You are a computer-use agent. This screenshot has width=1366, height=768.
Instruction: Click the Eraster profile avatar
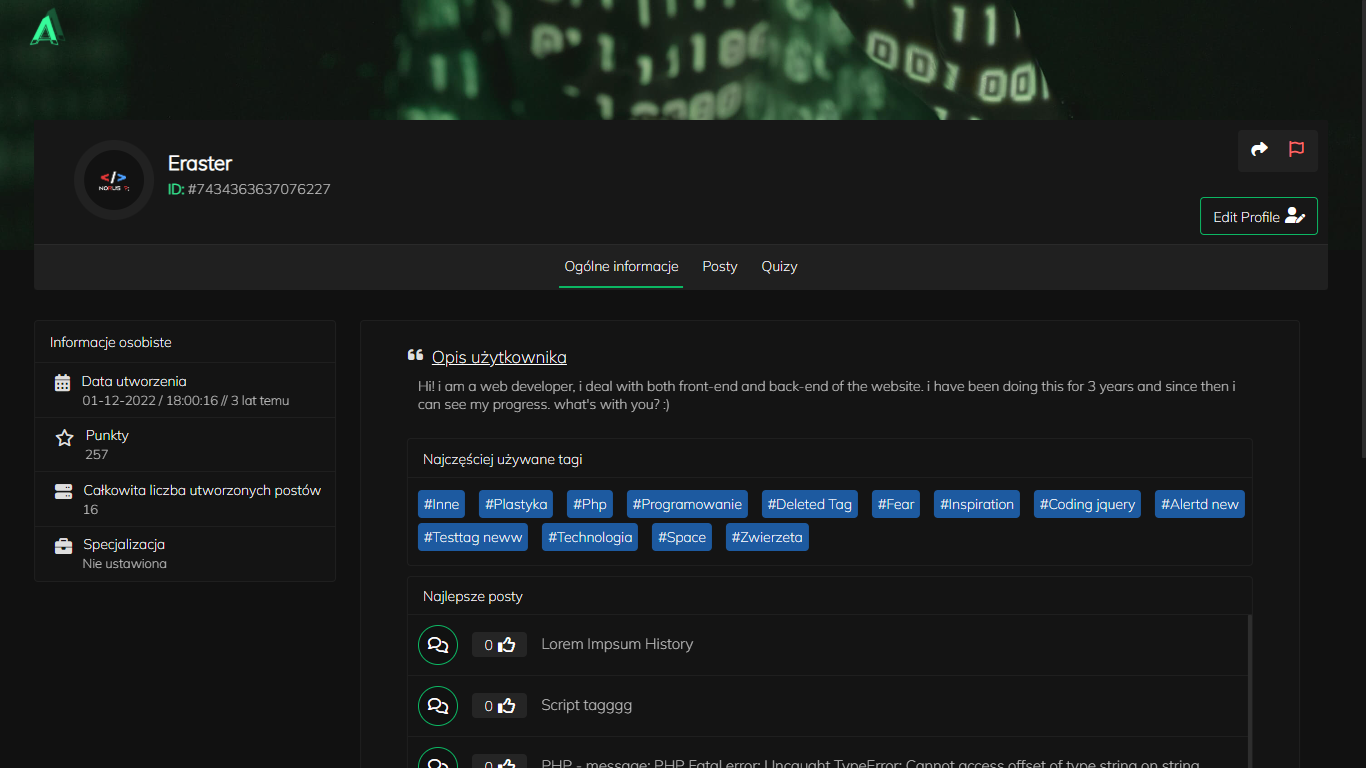point(113,180)
